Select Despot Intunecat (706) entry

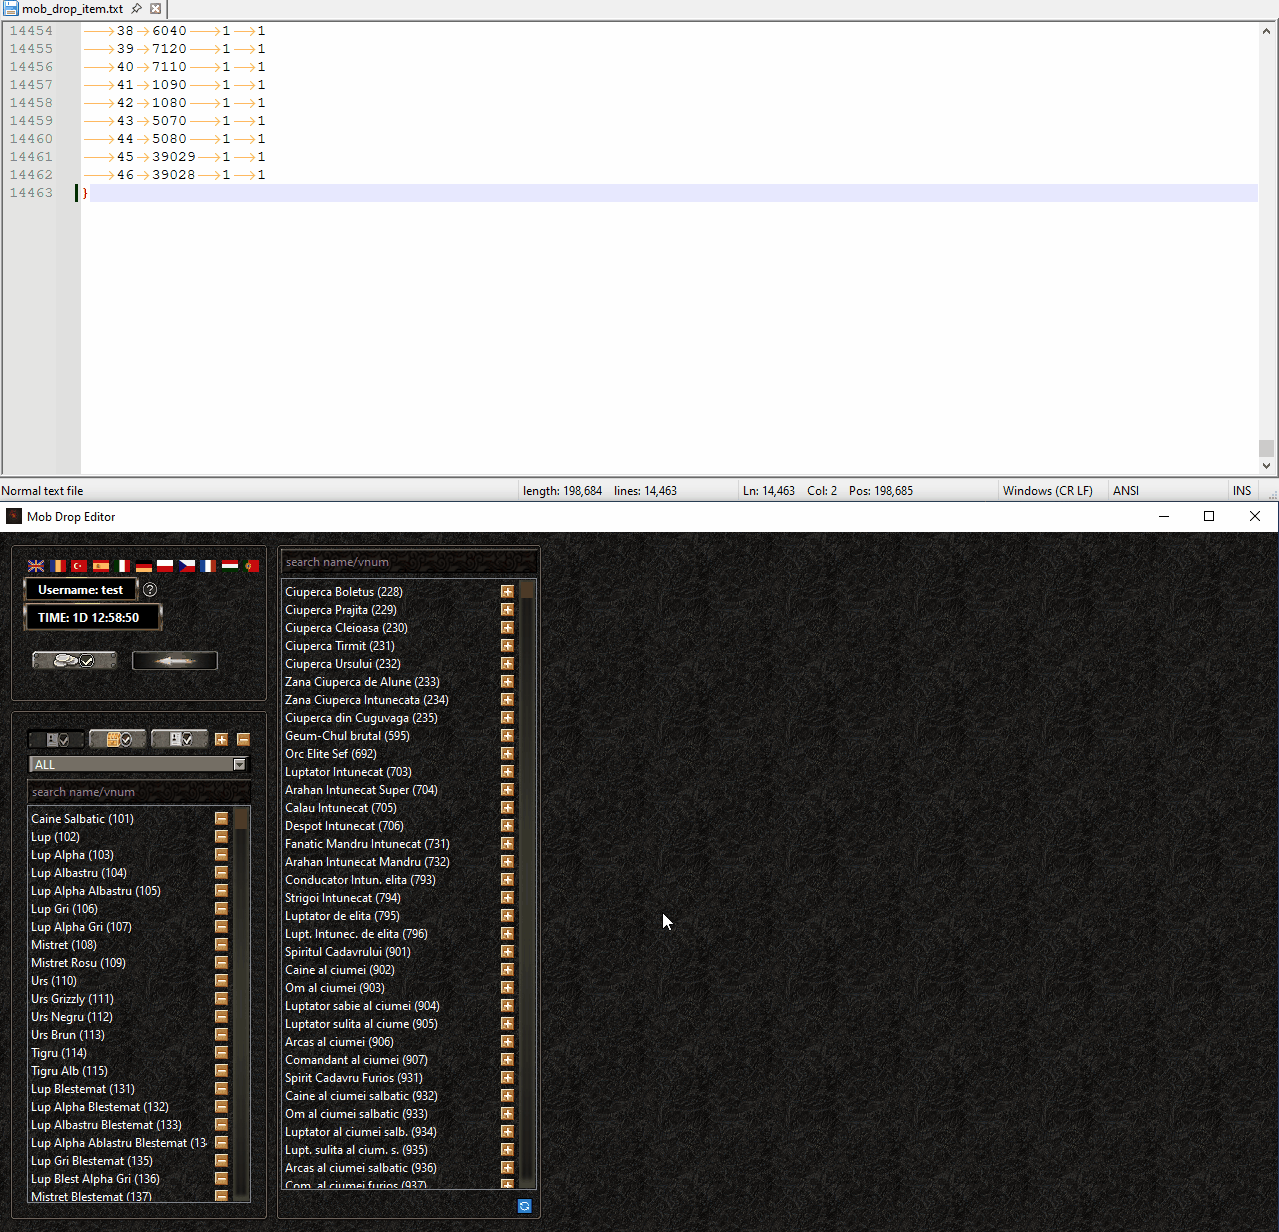344,826
